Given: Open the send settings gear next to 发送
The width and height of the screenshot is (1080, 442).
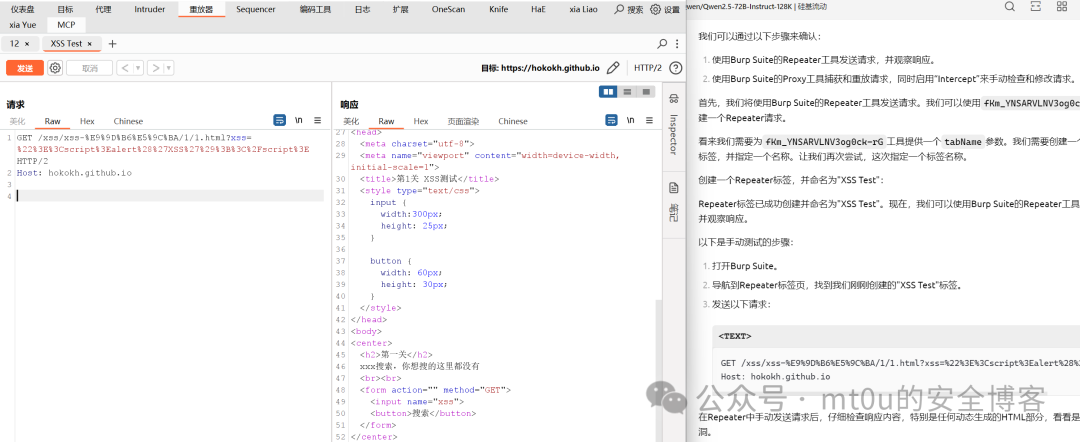Looking at the screenshot, I should pos(55,68).
